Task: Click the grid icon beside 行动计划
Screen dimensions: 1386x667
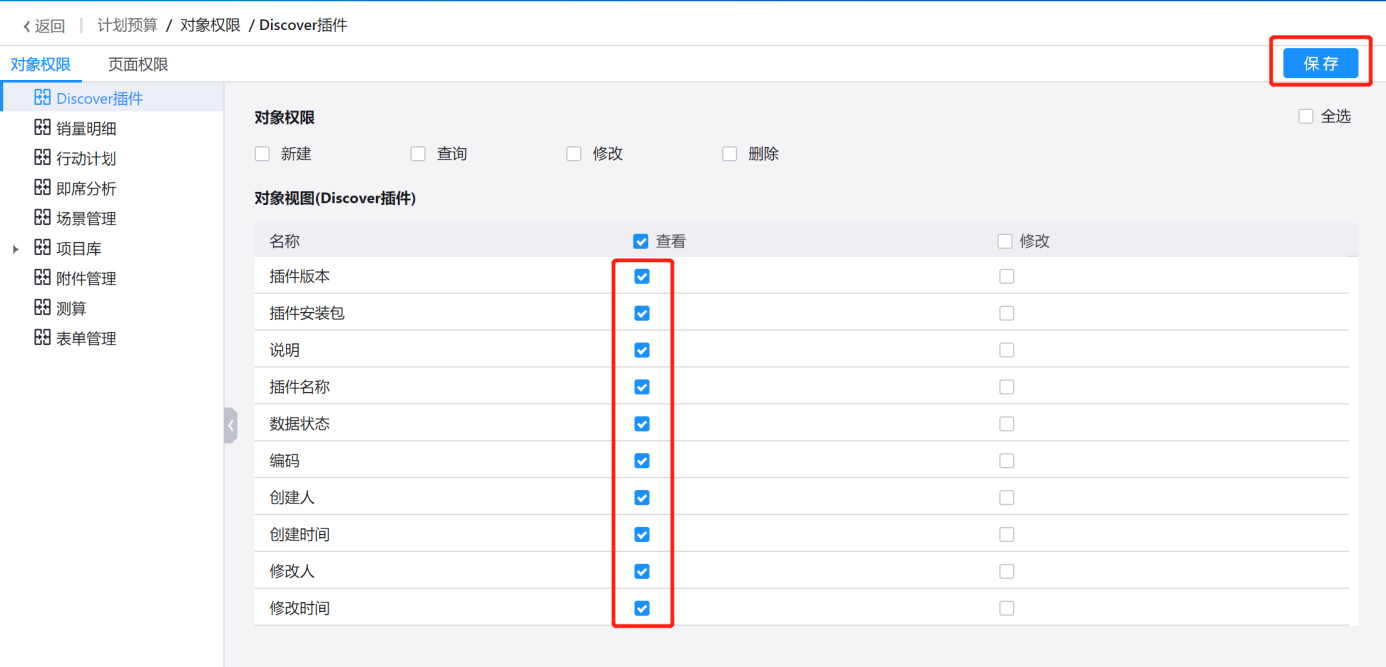Action: point(42,157)
